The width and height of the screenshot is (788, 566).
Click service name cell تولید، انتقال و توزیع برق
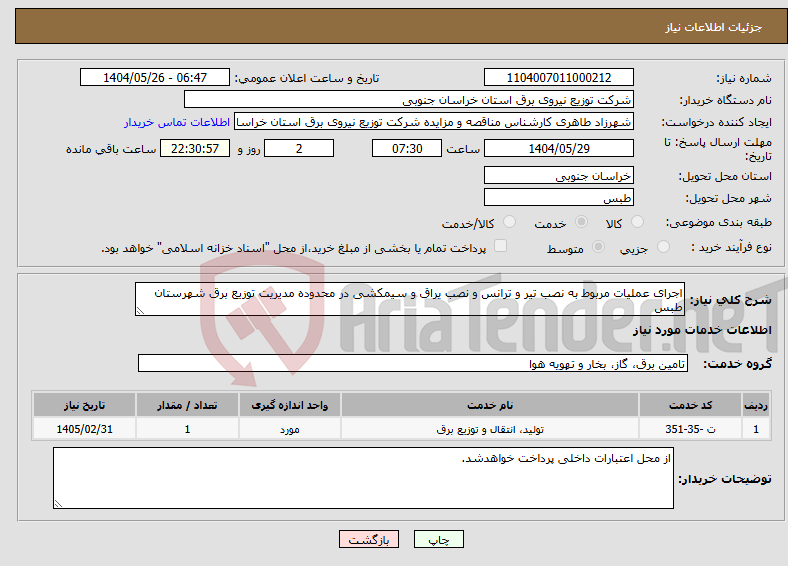[490, 429]
